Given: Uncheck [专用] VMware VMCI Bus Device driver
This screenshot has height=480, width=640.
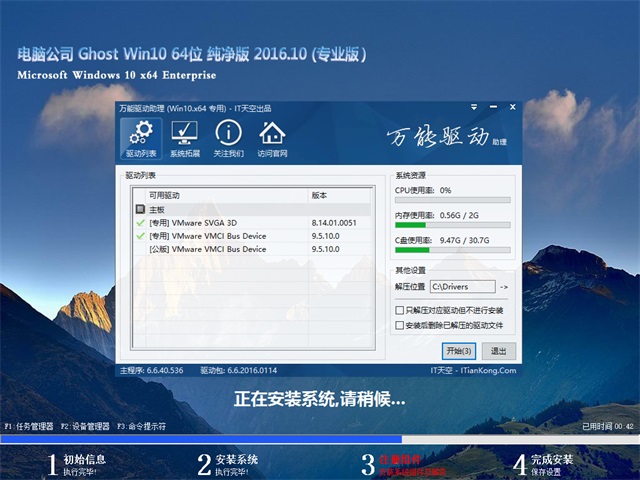Looking at the screenshot, I should click(140, 236).
